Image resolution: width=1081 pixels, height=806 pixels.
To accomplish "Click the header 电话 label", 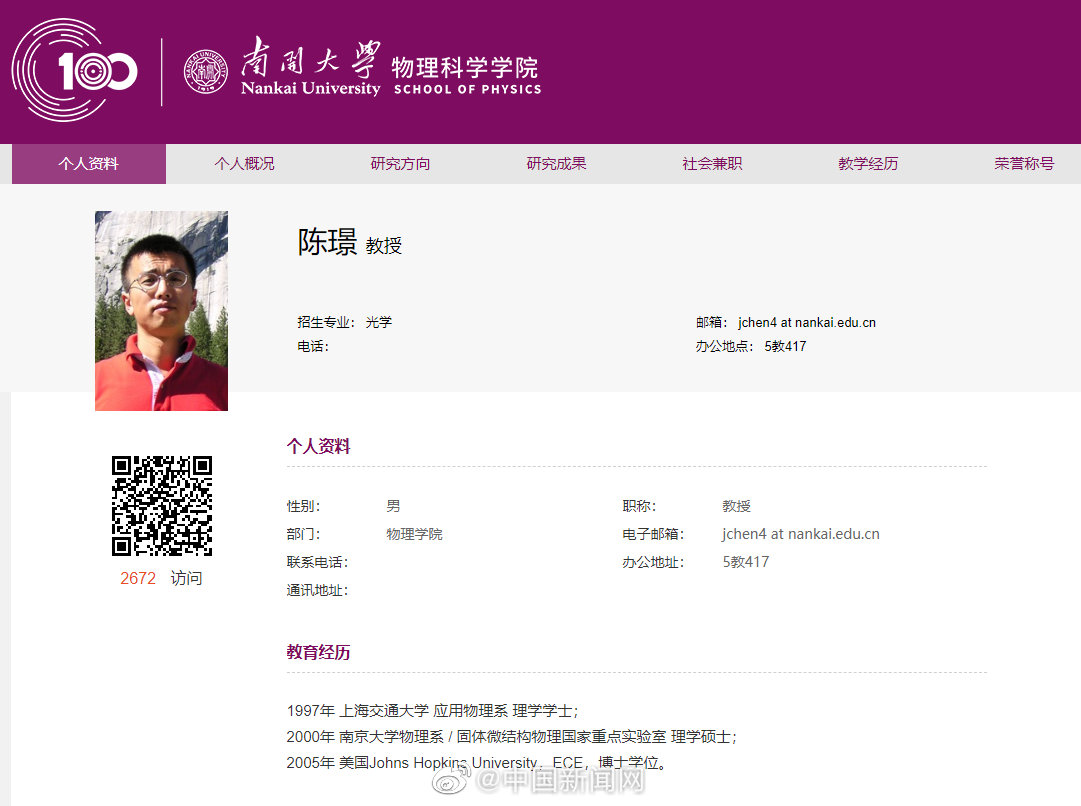I will click(312, 346).
